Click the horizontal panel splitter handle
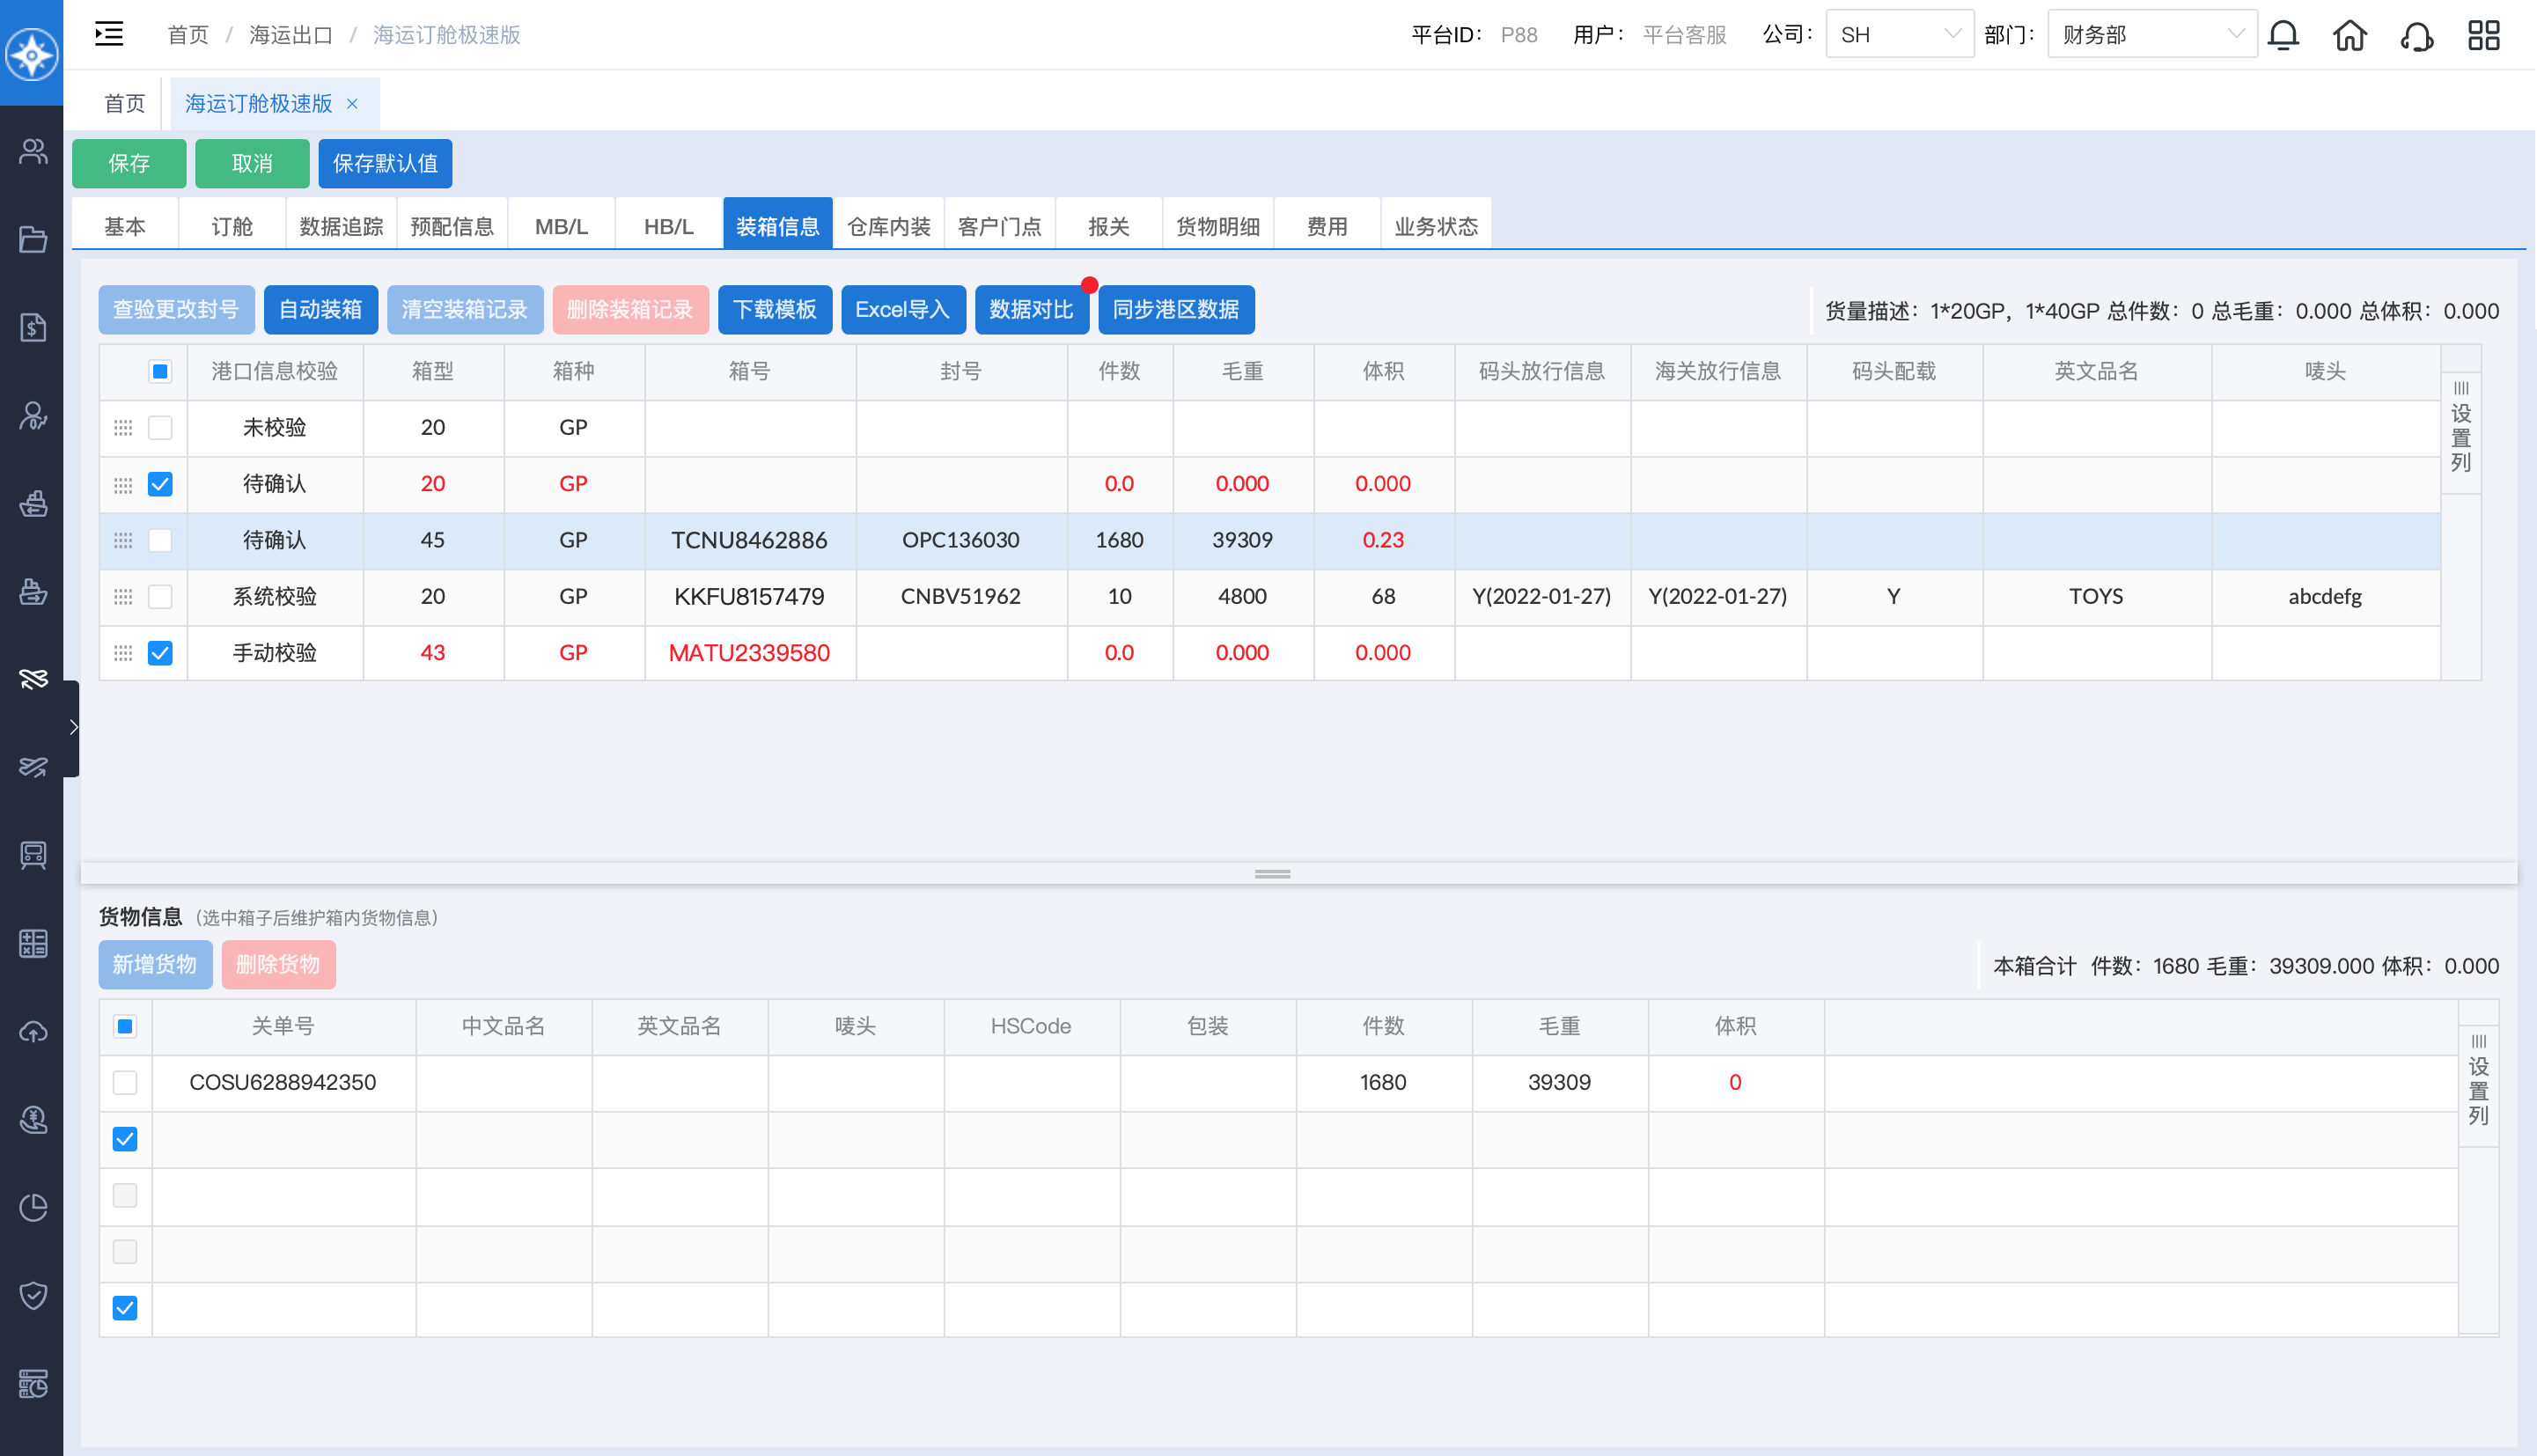 (1272, 873)
